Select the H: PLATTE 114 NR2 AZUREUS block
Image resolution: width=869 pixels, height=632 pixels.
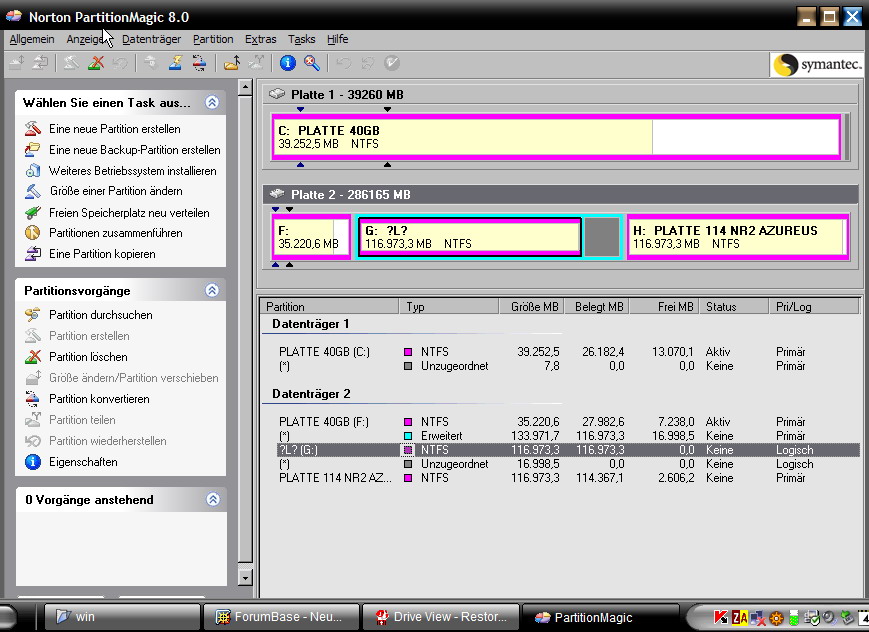pyautogui.click(x=738, y=237)
